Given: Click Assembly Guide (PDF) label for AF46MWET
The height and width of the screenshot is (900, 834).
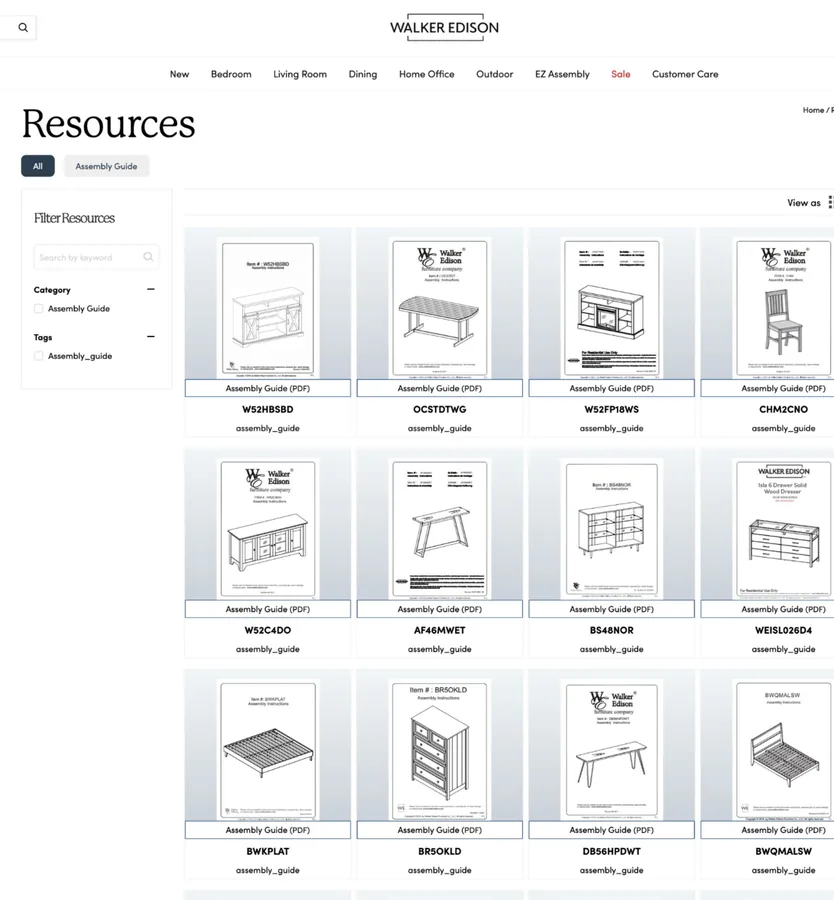Looking at the screenshot, I should pos(440,609).
